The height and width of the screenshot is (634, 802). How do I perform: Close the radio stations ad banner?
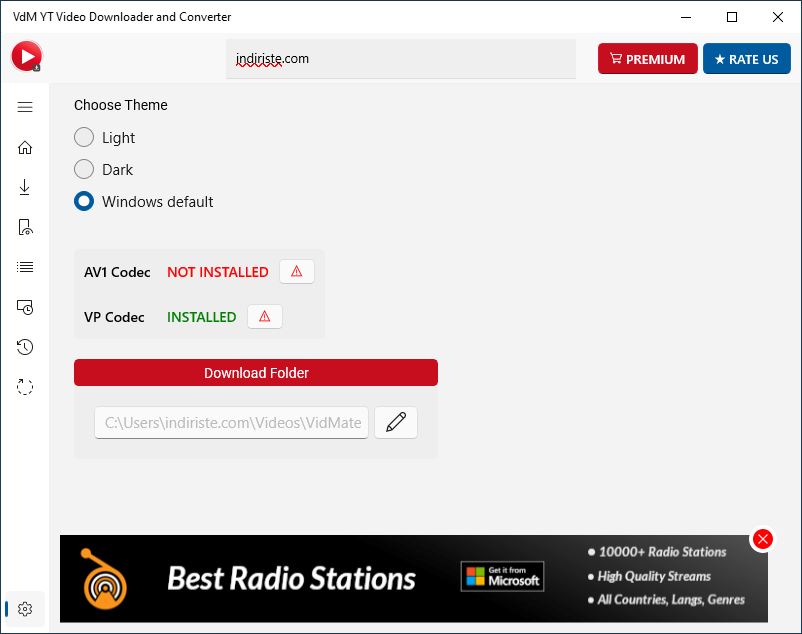coord(763,539)
